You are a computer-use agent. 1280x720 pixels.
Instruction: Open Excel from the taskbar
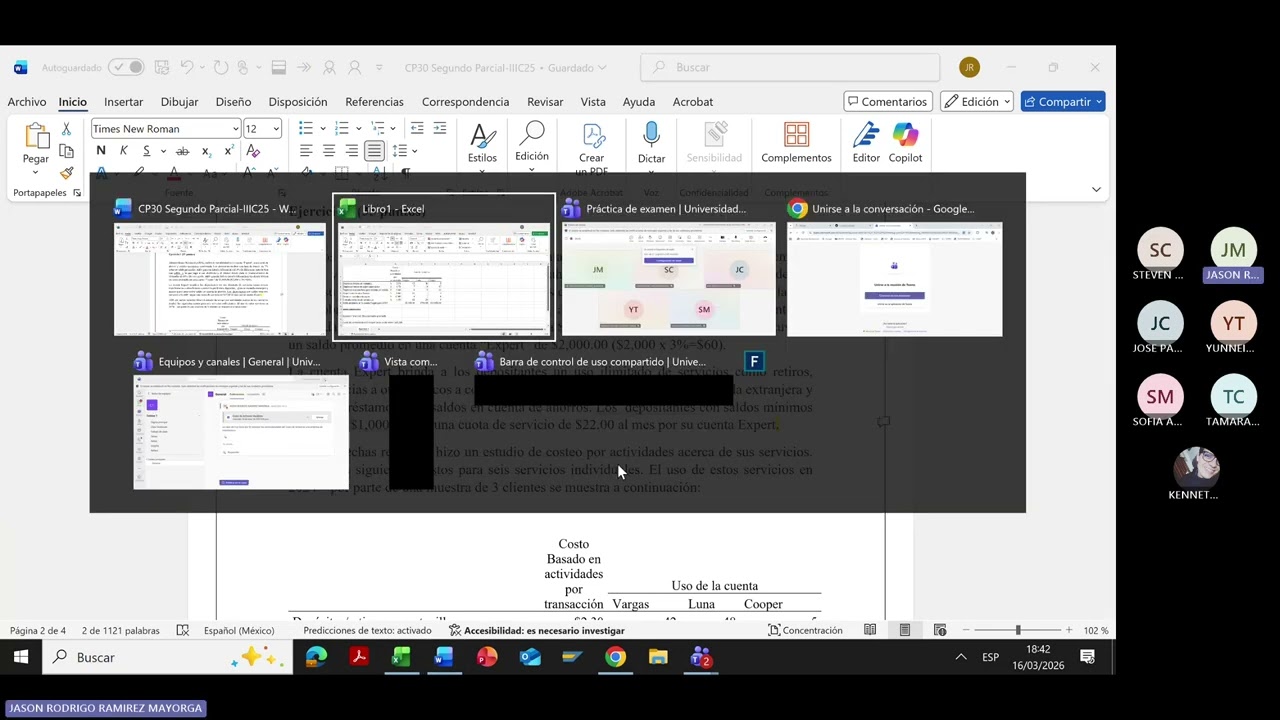(x=401, y=657)
